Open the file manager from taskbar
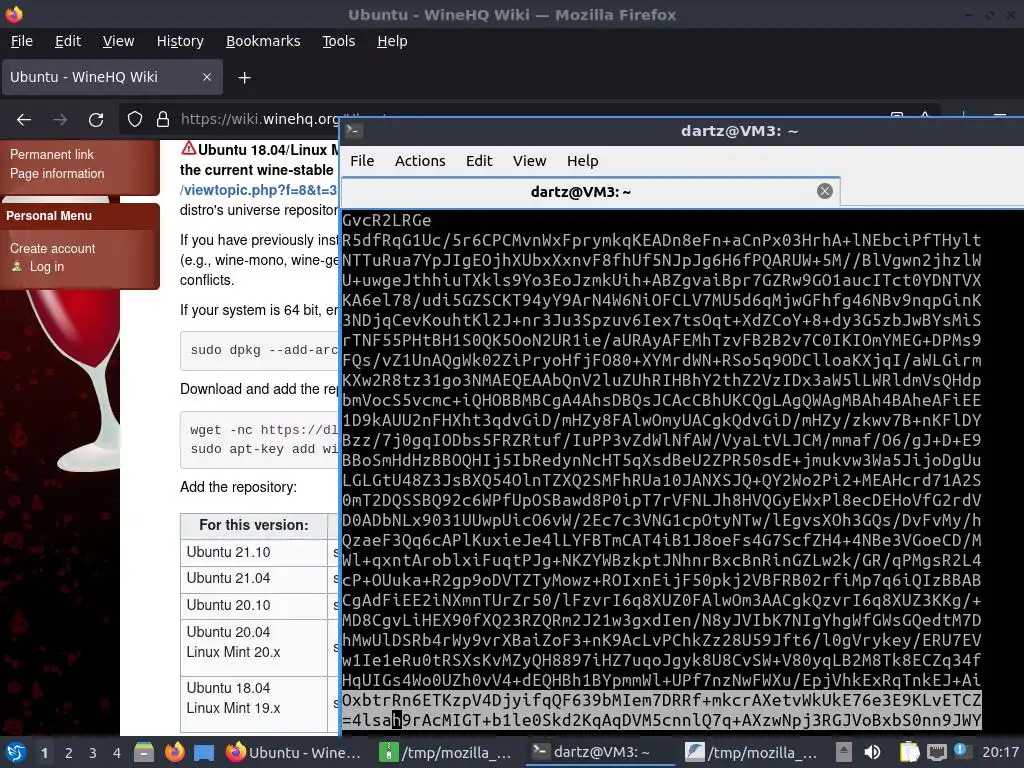The image size is (1024, 768). 144,752
